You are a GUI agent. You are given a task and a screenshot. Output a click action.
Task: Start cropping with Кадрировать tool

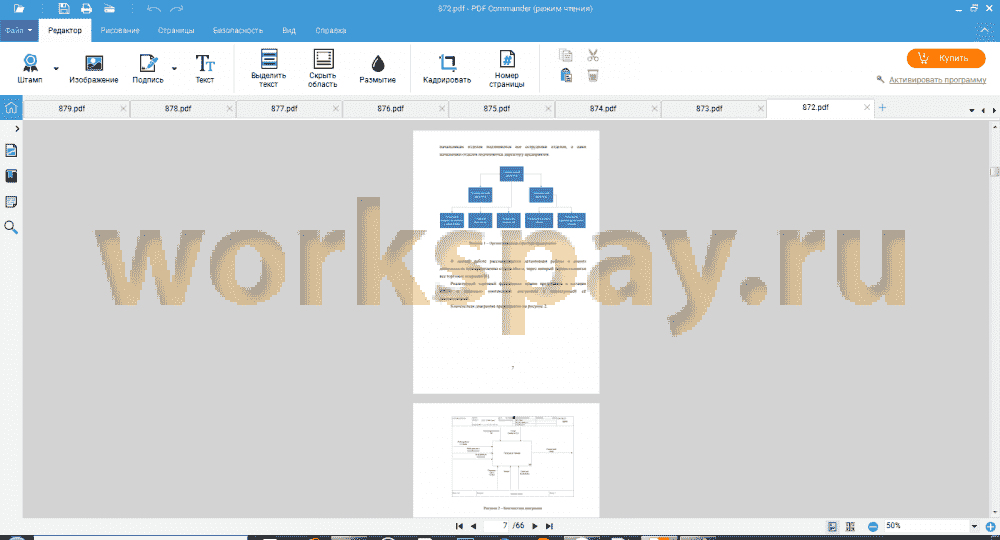tap(447, 69)
